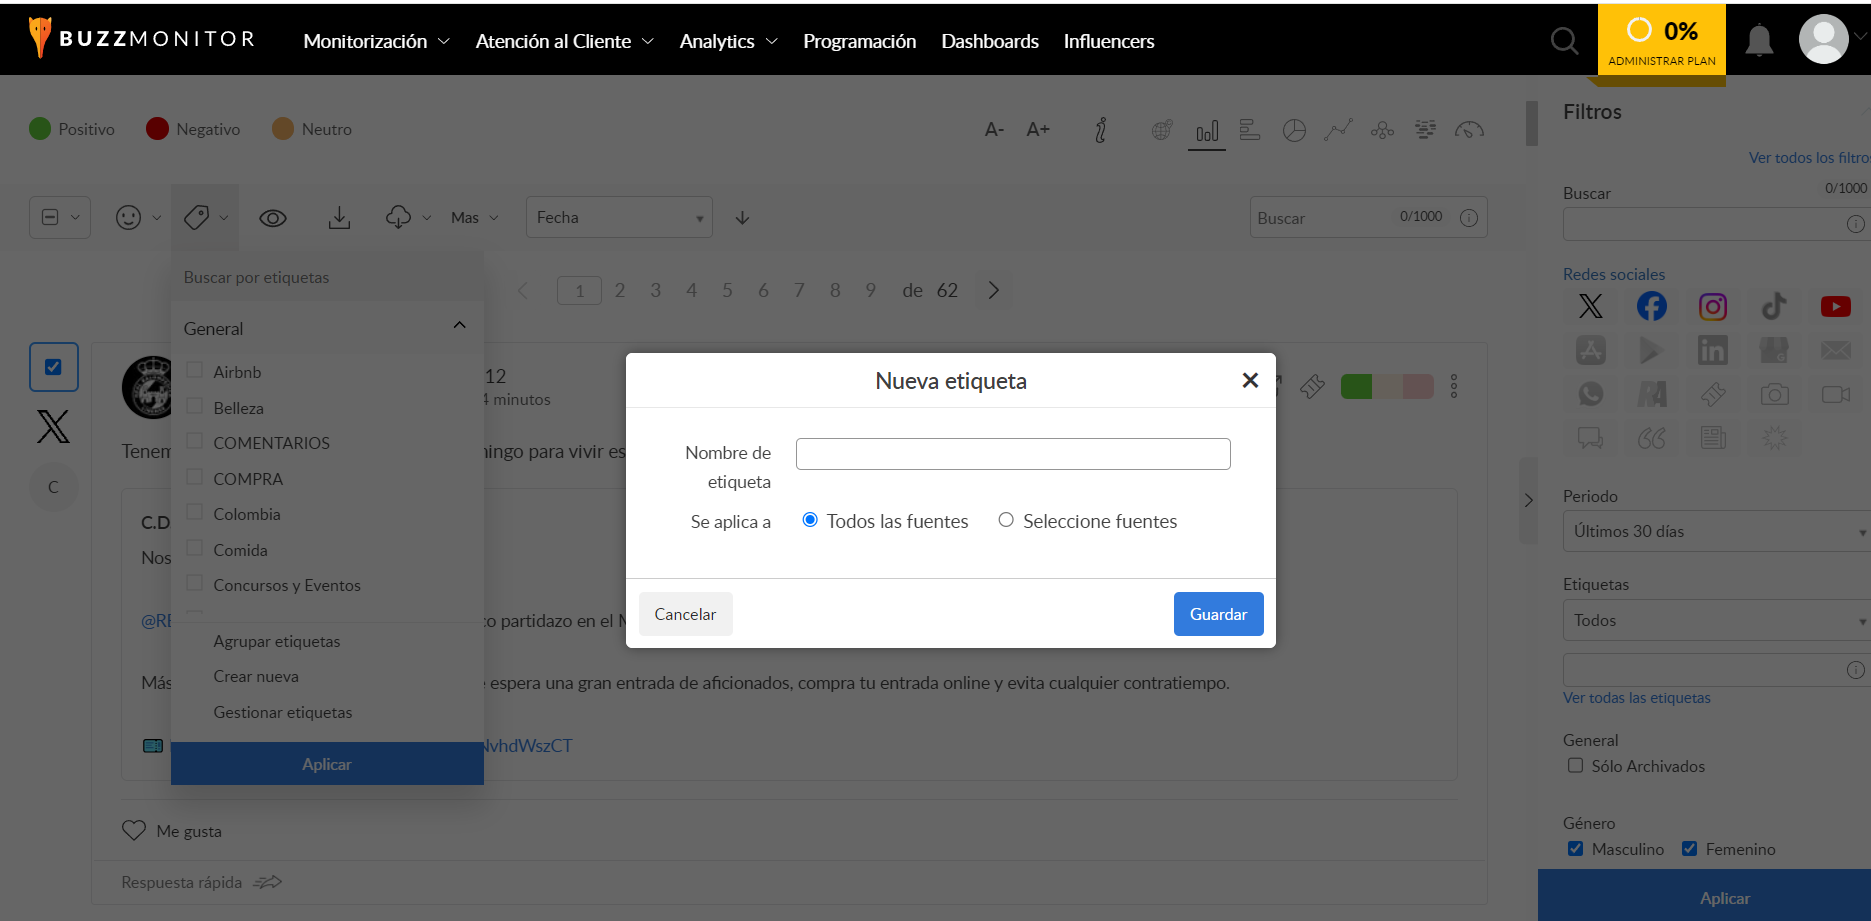
Task: Check the 'Sólo Archivados' checkbox
Action: pyautogui.click(x=1575, y=766)
